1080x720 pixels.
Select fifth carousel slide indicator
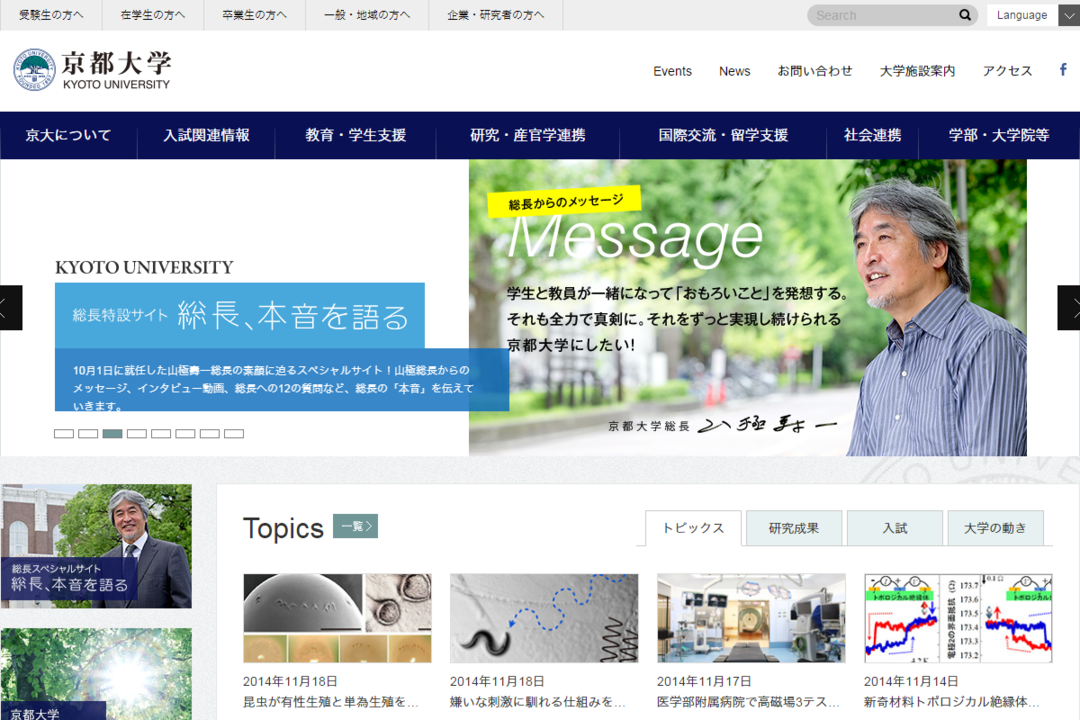coord(160,433)
